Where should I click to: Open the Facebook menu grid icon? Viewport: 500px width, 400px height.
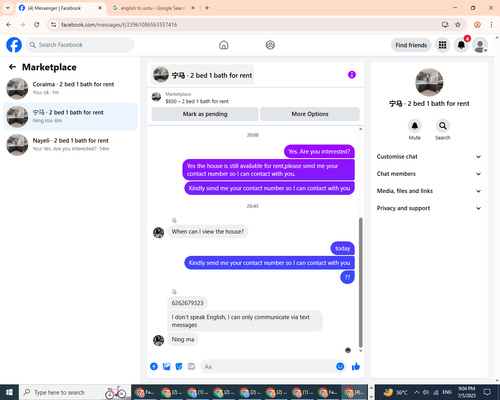[442, 45]
